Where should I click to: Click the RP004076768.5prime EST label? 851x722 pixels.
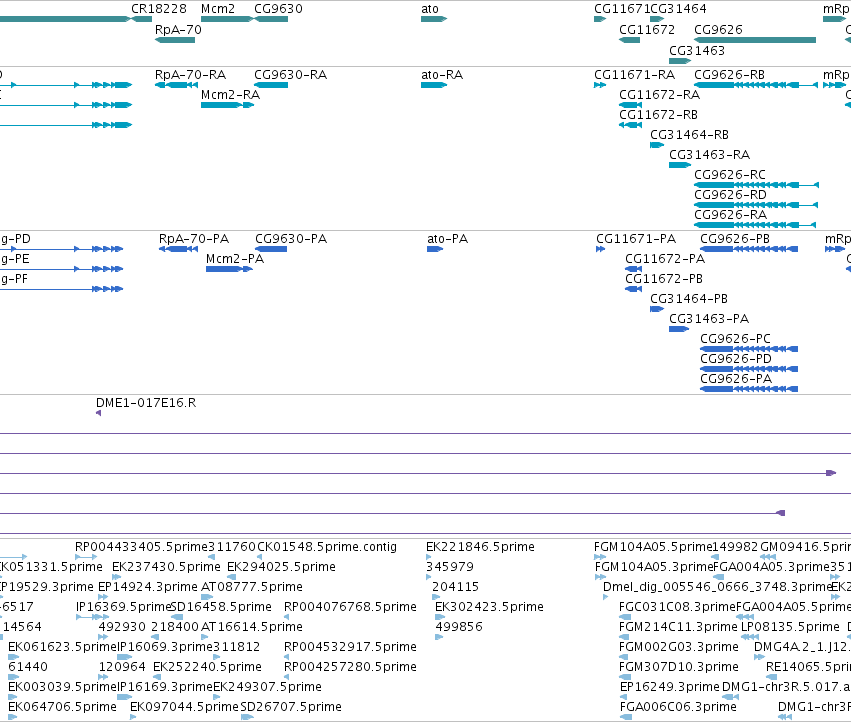click(350, 606)
